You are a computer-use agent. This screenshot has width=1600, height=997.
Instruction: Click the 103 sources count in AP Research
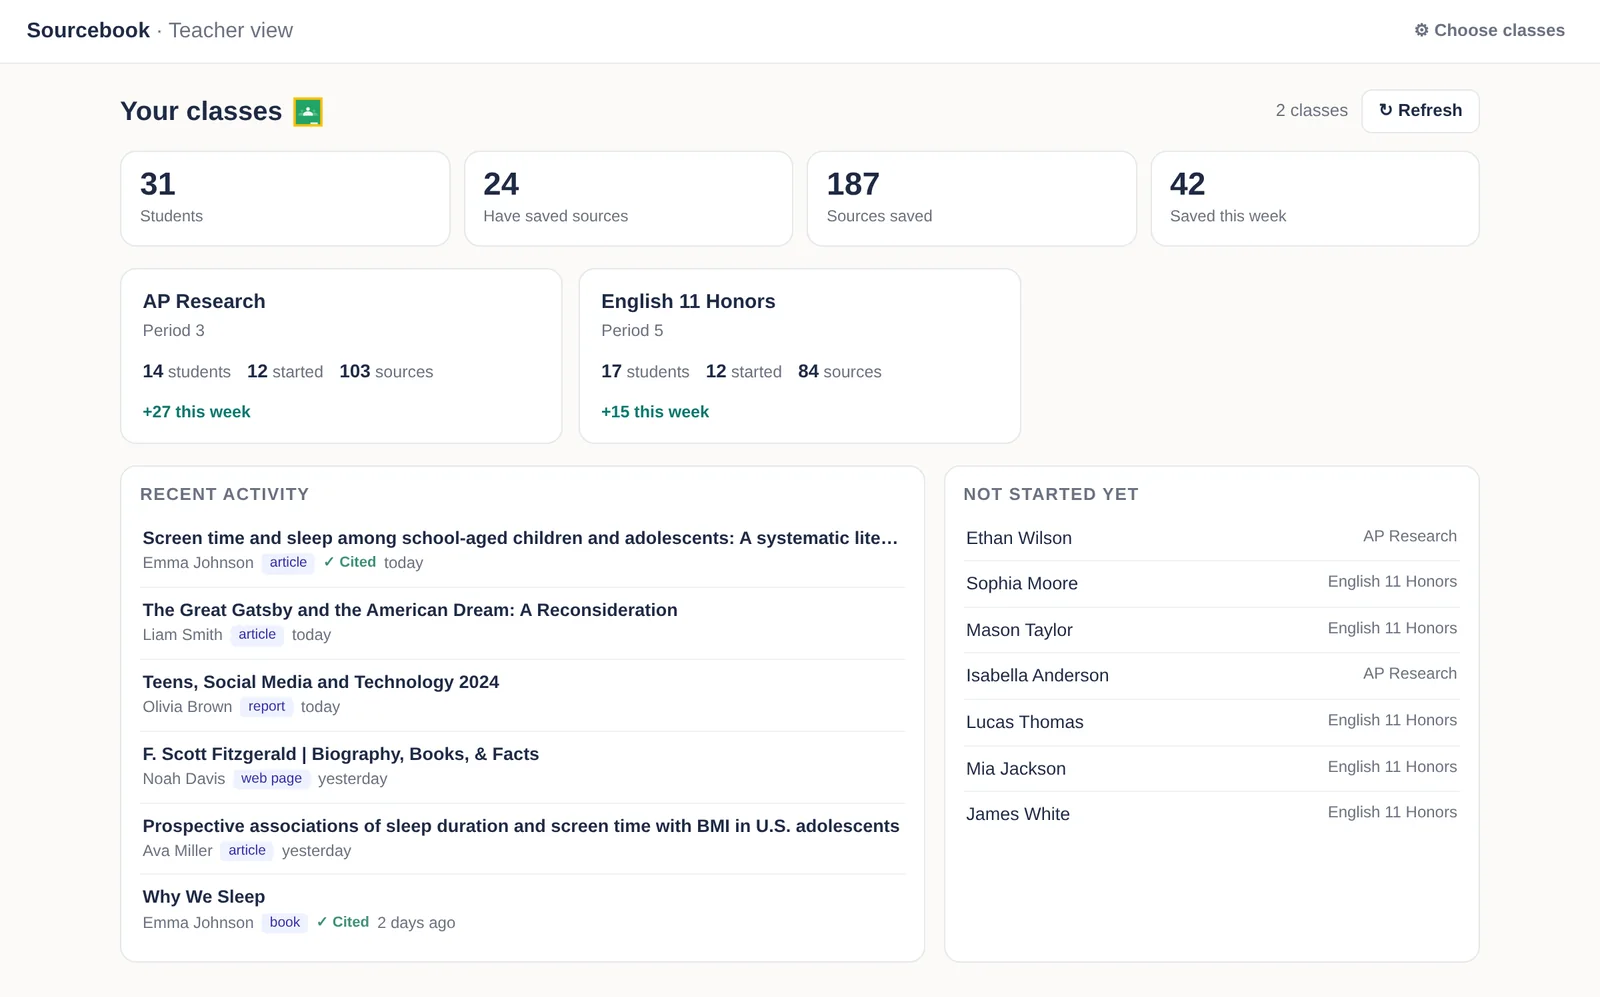pyautogui.click(x=386, y=372)
